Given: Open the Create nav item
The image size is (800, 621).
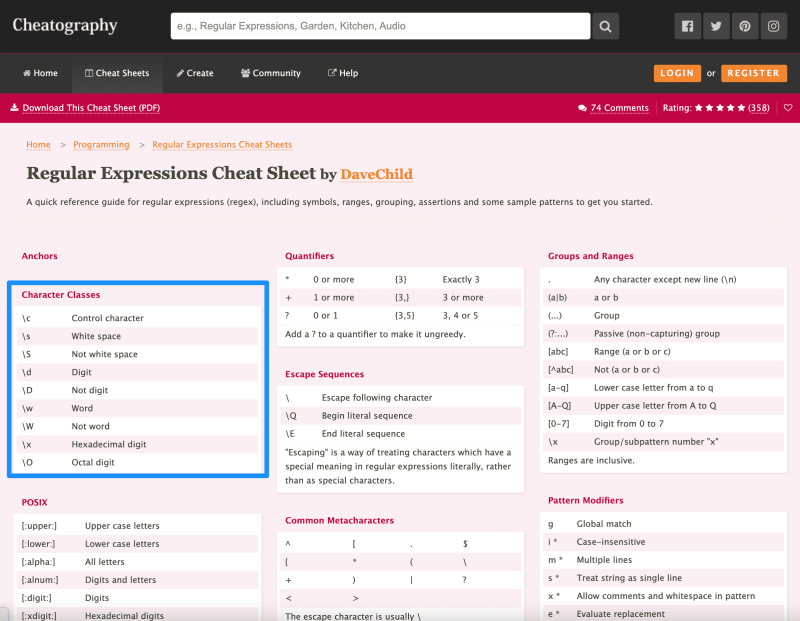Looking at the screenshot, I should pos(195,73).
